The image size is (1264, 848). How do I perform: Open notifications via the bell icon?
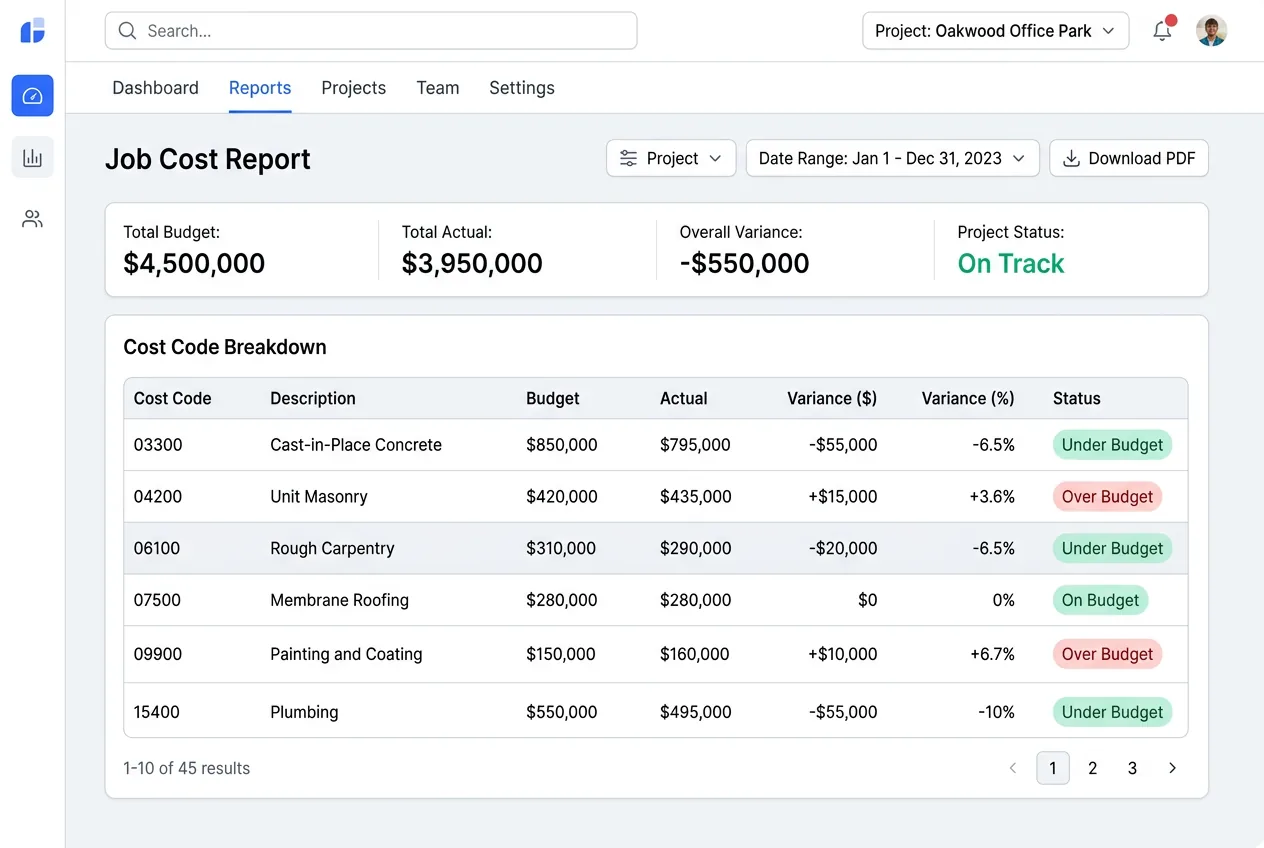click(x=1162, y=31)
